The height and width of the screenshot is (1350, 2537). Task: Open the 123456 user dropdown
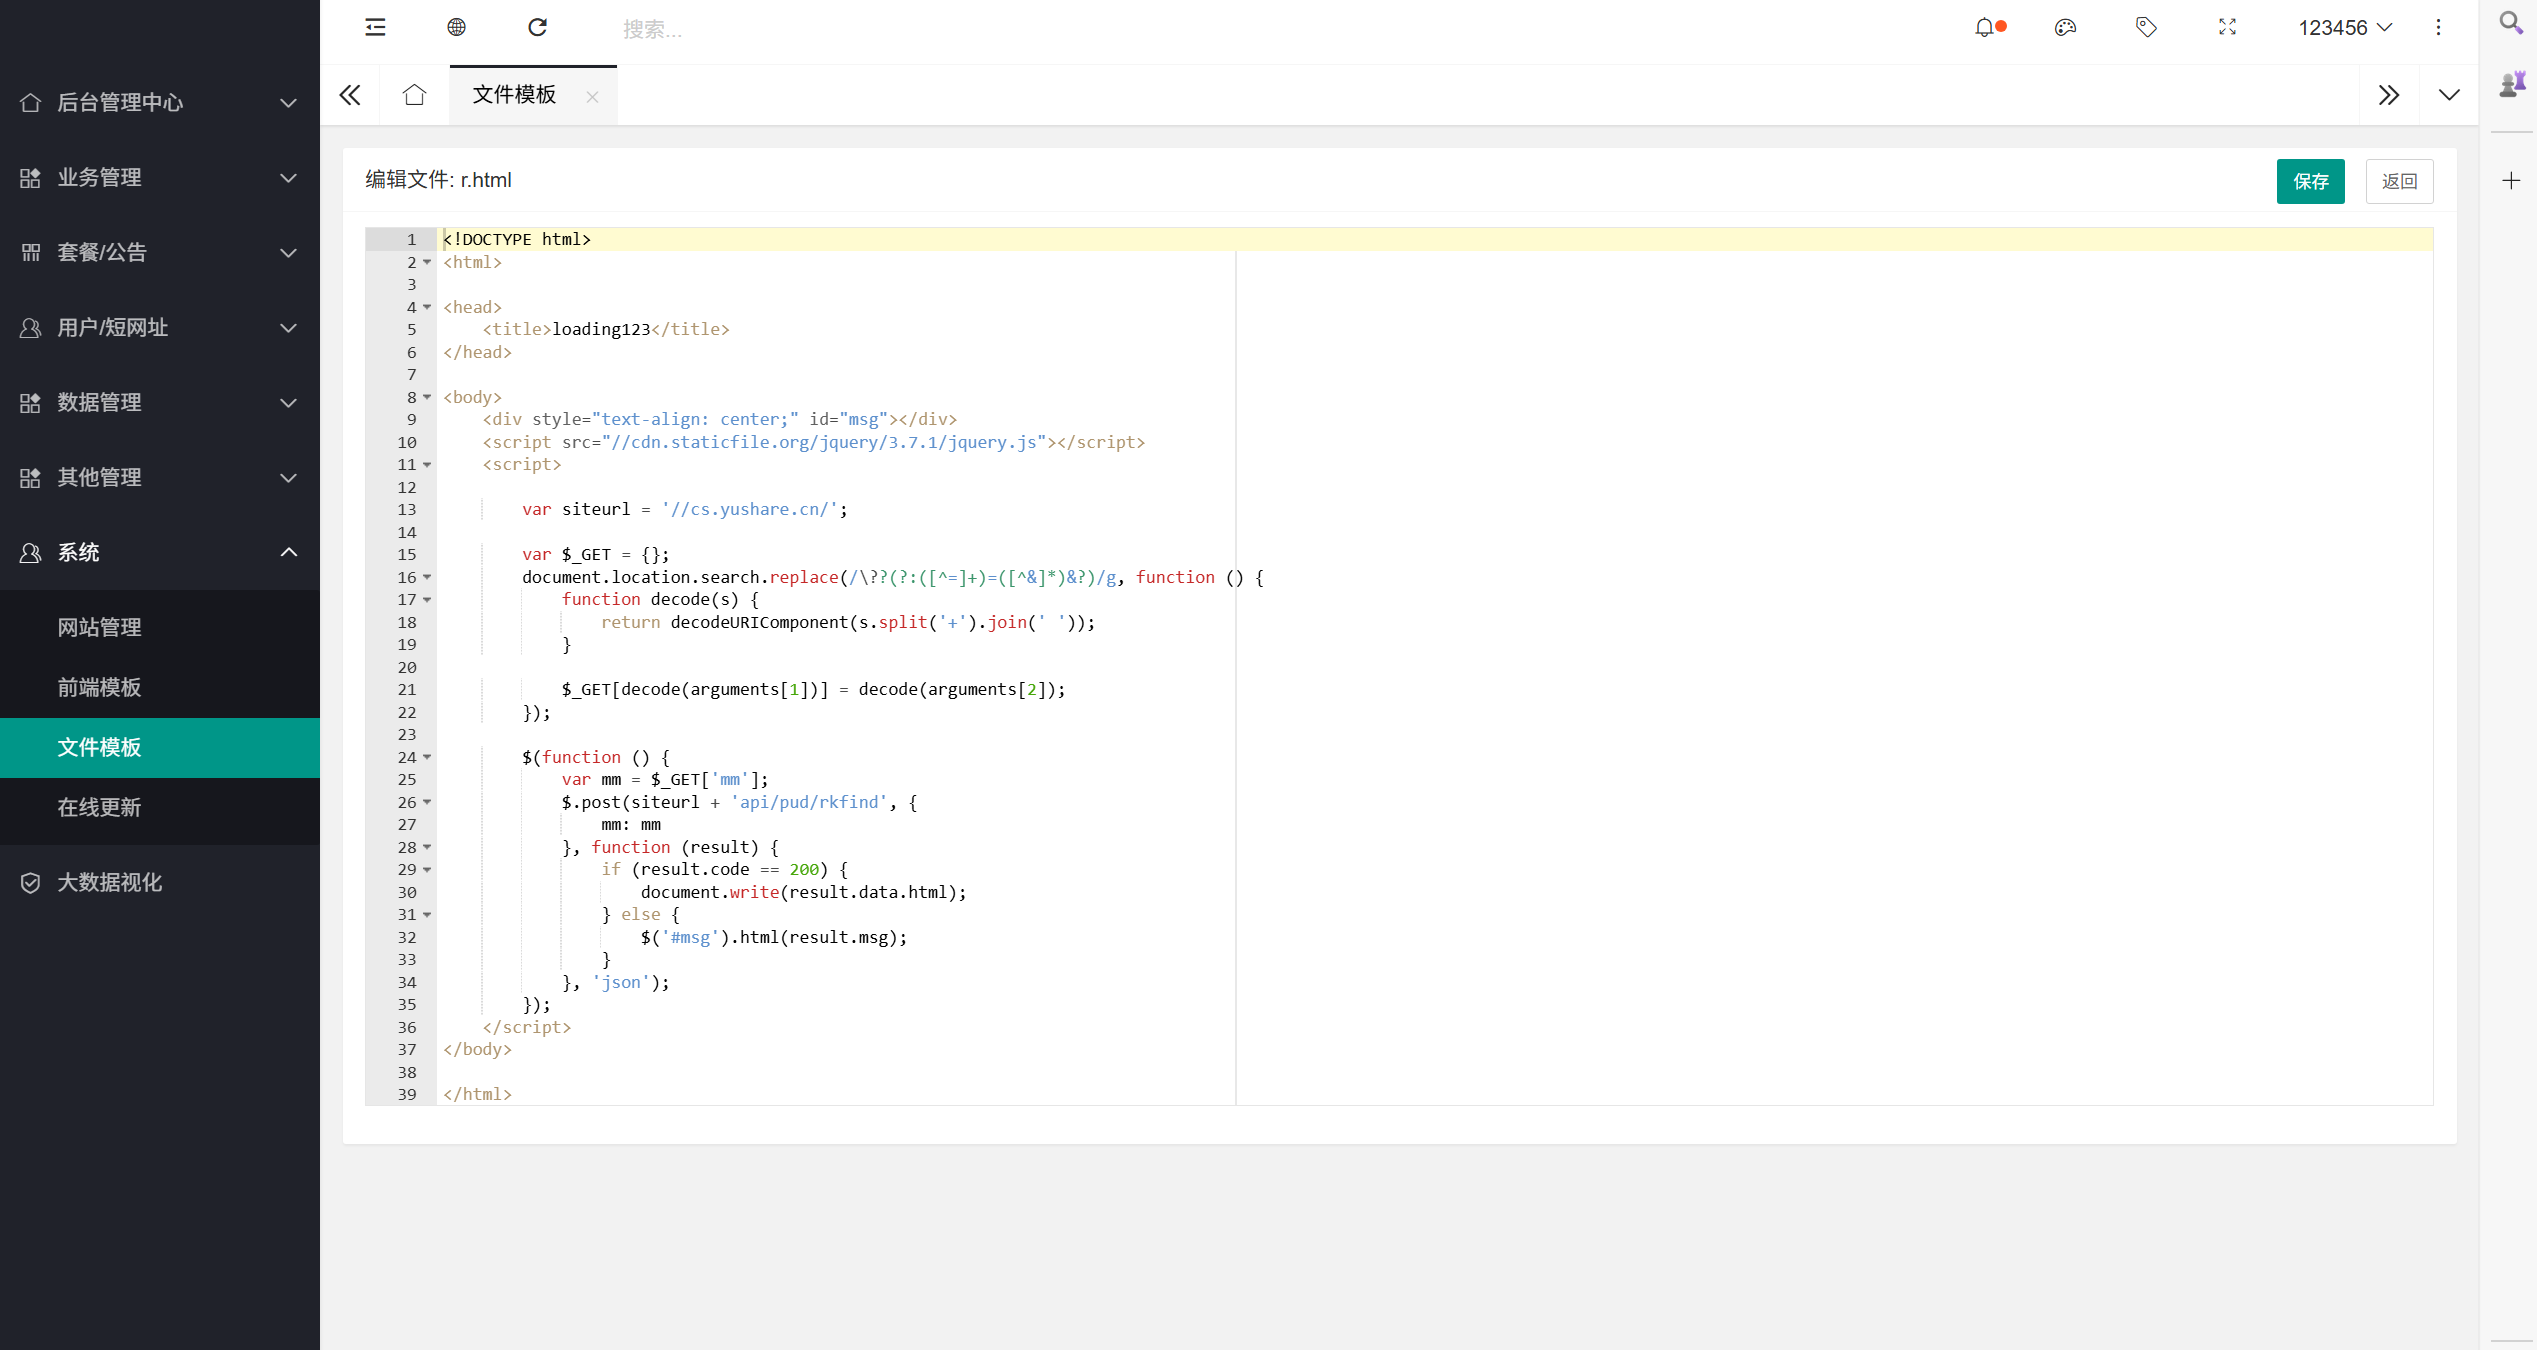2344,28
